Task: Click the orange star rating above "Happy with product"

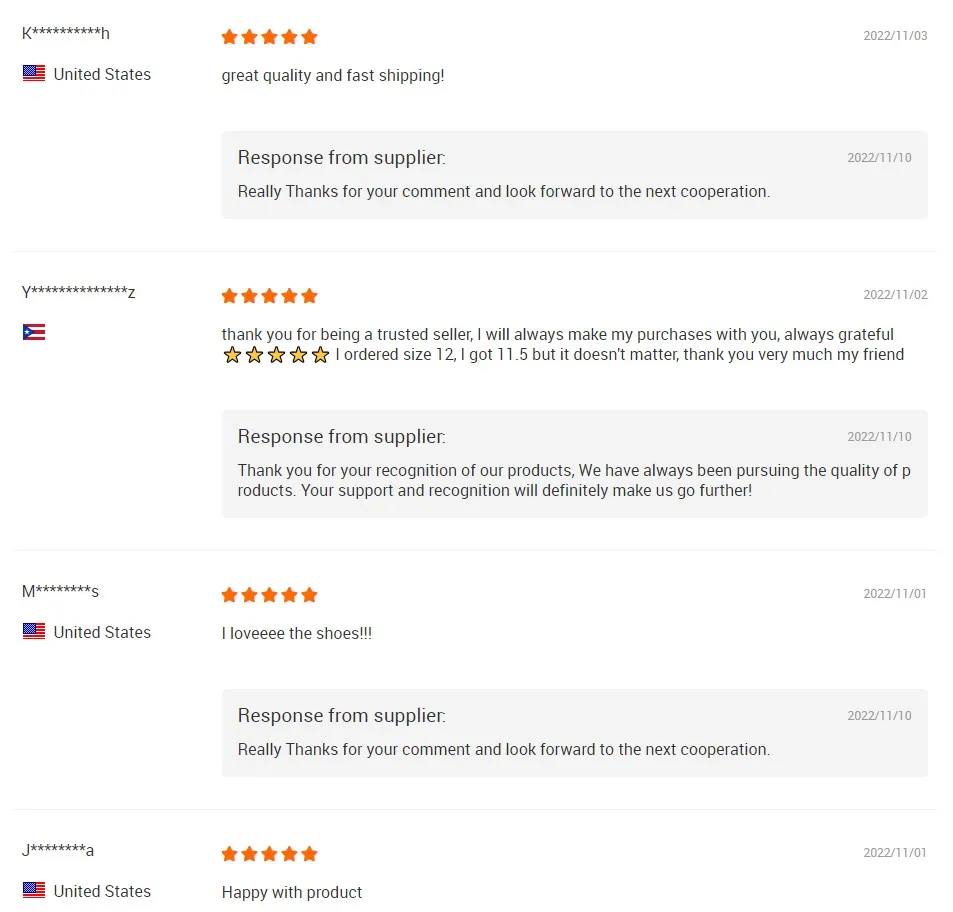Action: coord(269,854)
